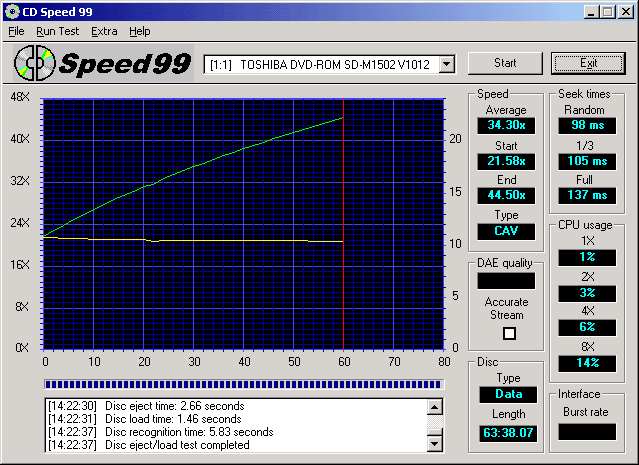The width and height of the screenshot is (639, 465).
Task: Open the Run Test menu
Action: pos(57,31)
